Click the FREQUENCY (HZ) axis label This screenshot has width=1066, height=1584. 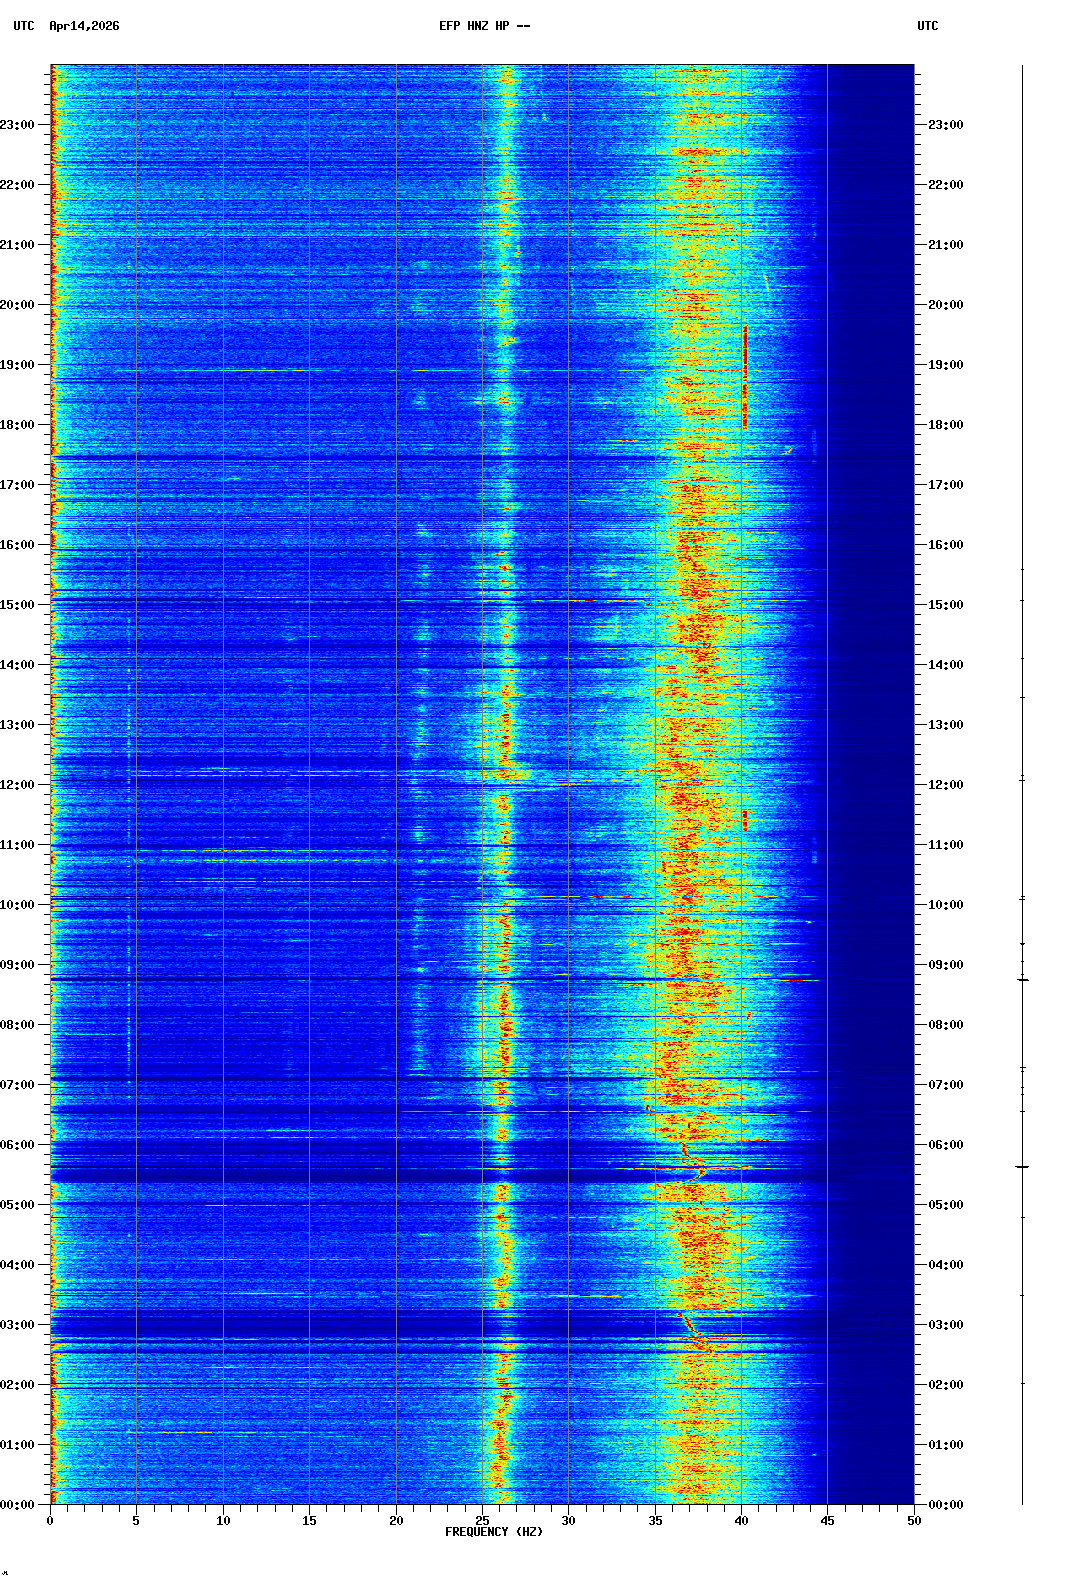(x=494, y=1532)
